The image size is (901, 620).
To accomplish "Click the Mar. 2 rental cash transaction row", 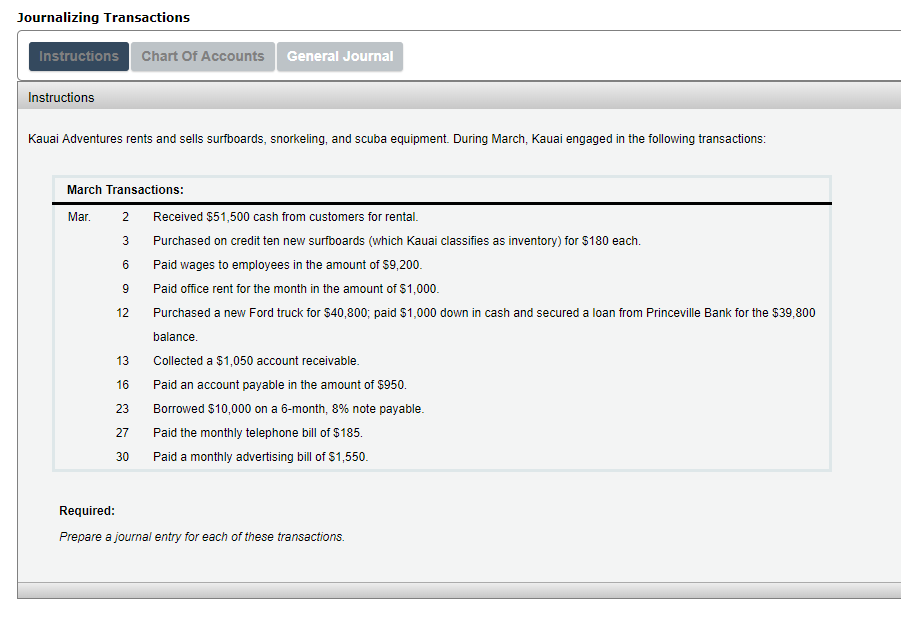I will click(x=285, y=216).
